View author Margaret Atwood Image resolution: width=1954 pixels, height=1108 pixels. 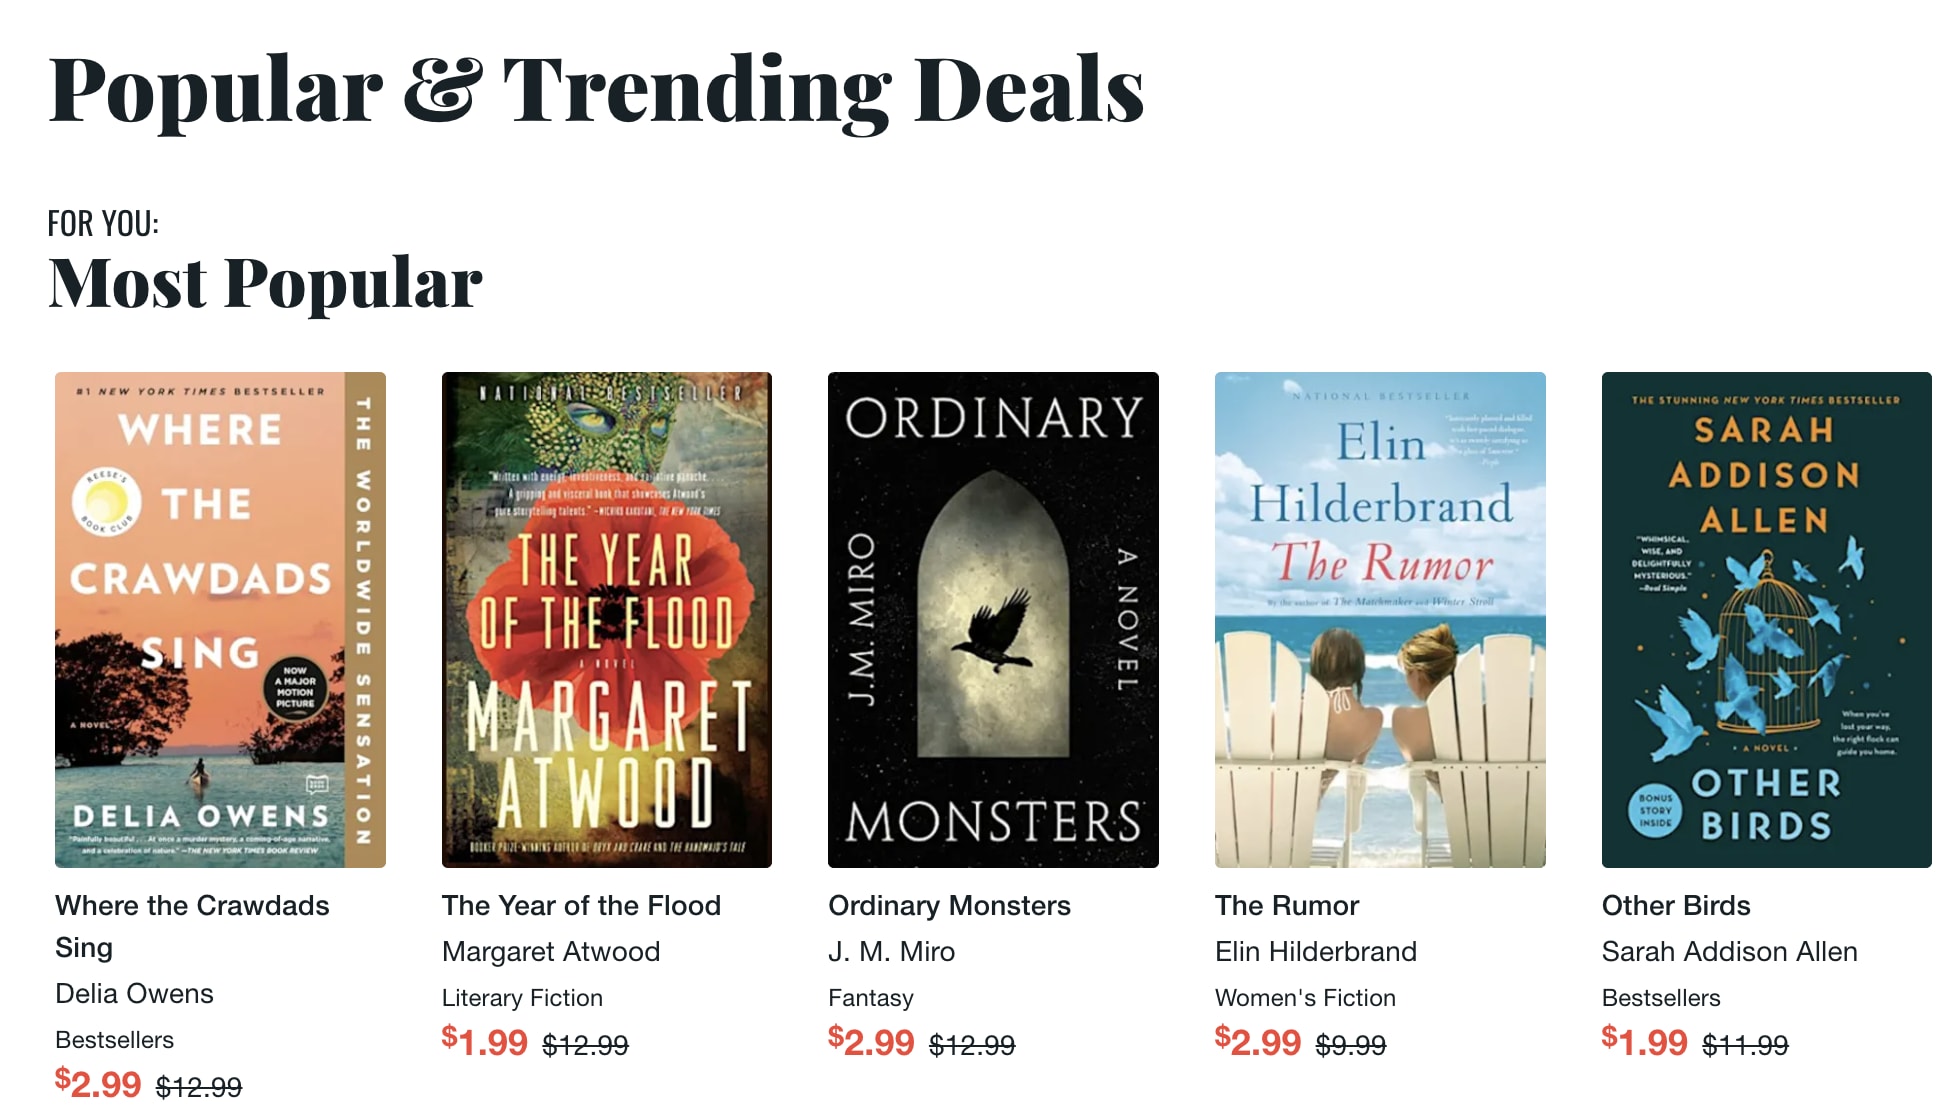550,951
